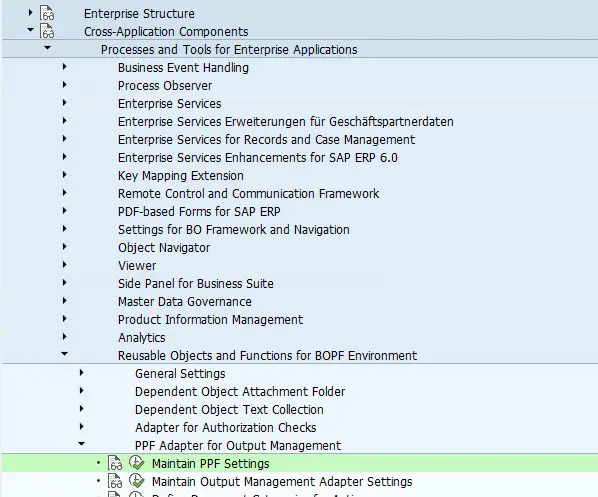Screen dimensions: 598x497
Task: Expand the Master Data Governance node
Action: [64, 301]
